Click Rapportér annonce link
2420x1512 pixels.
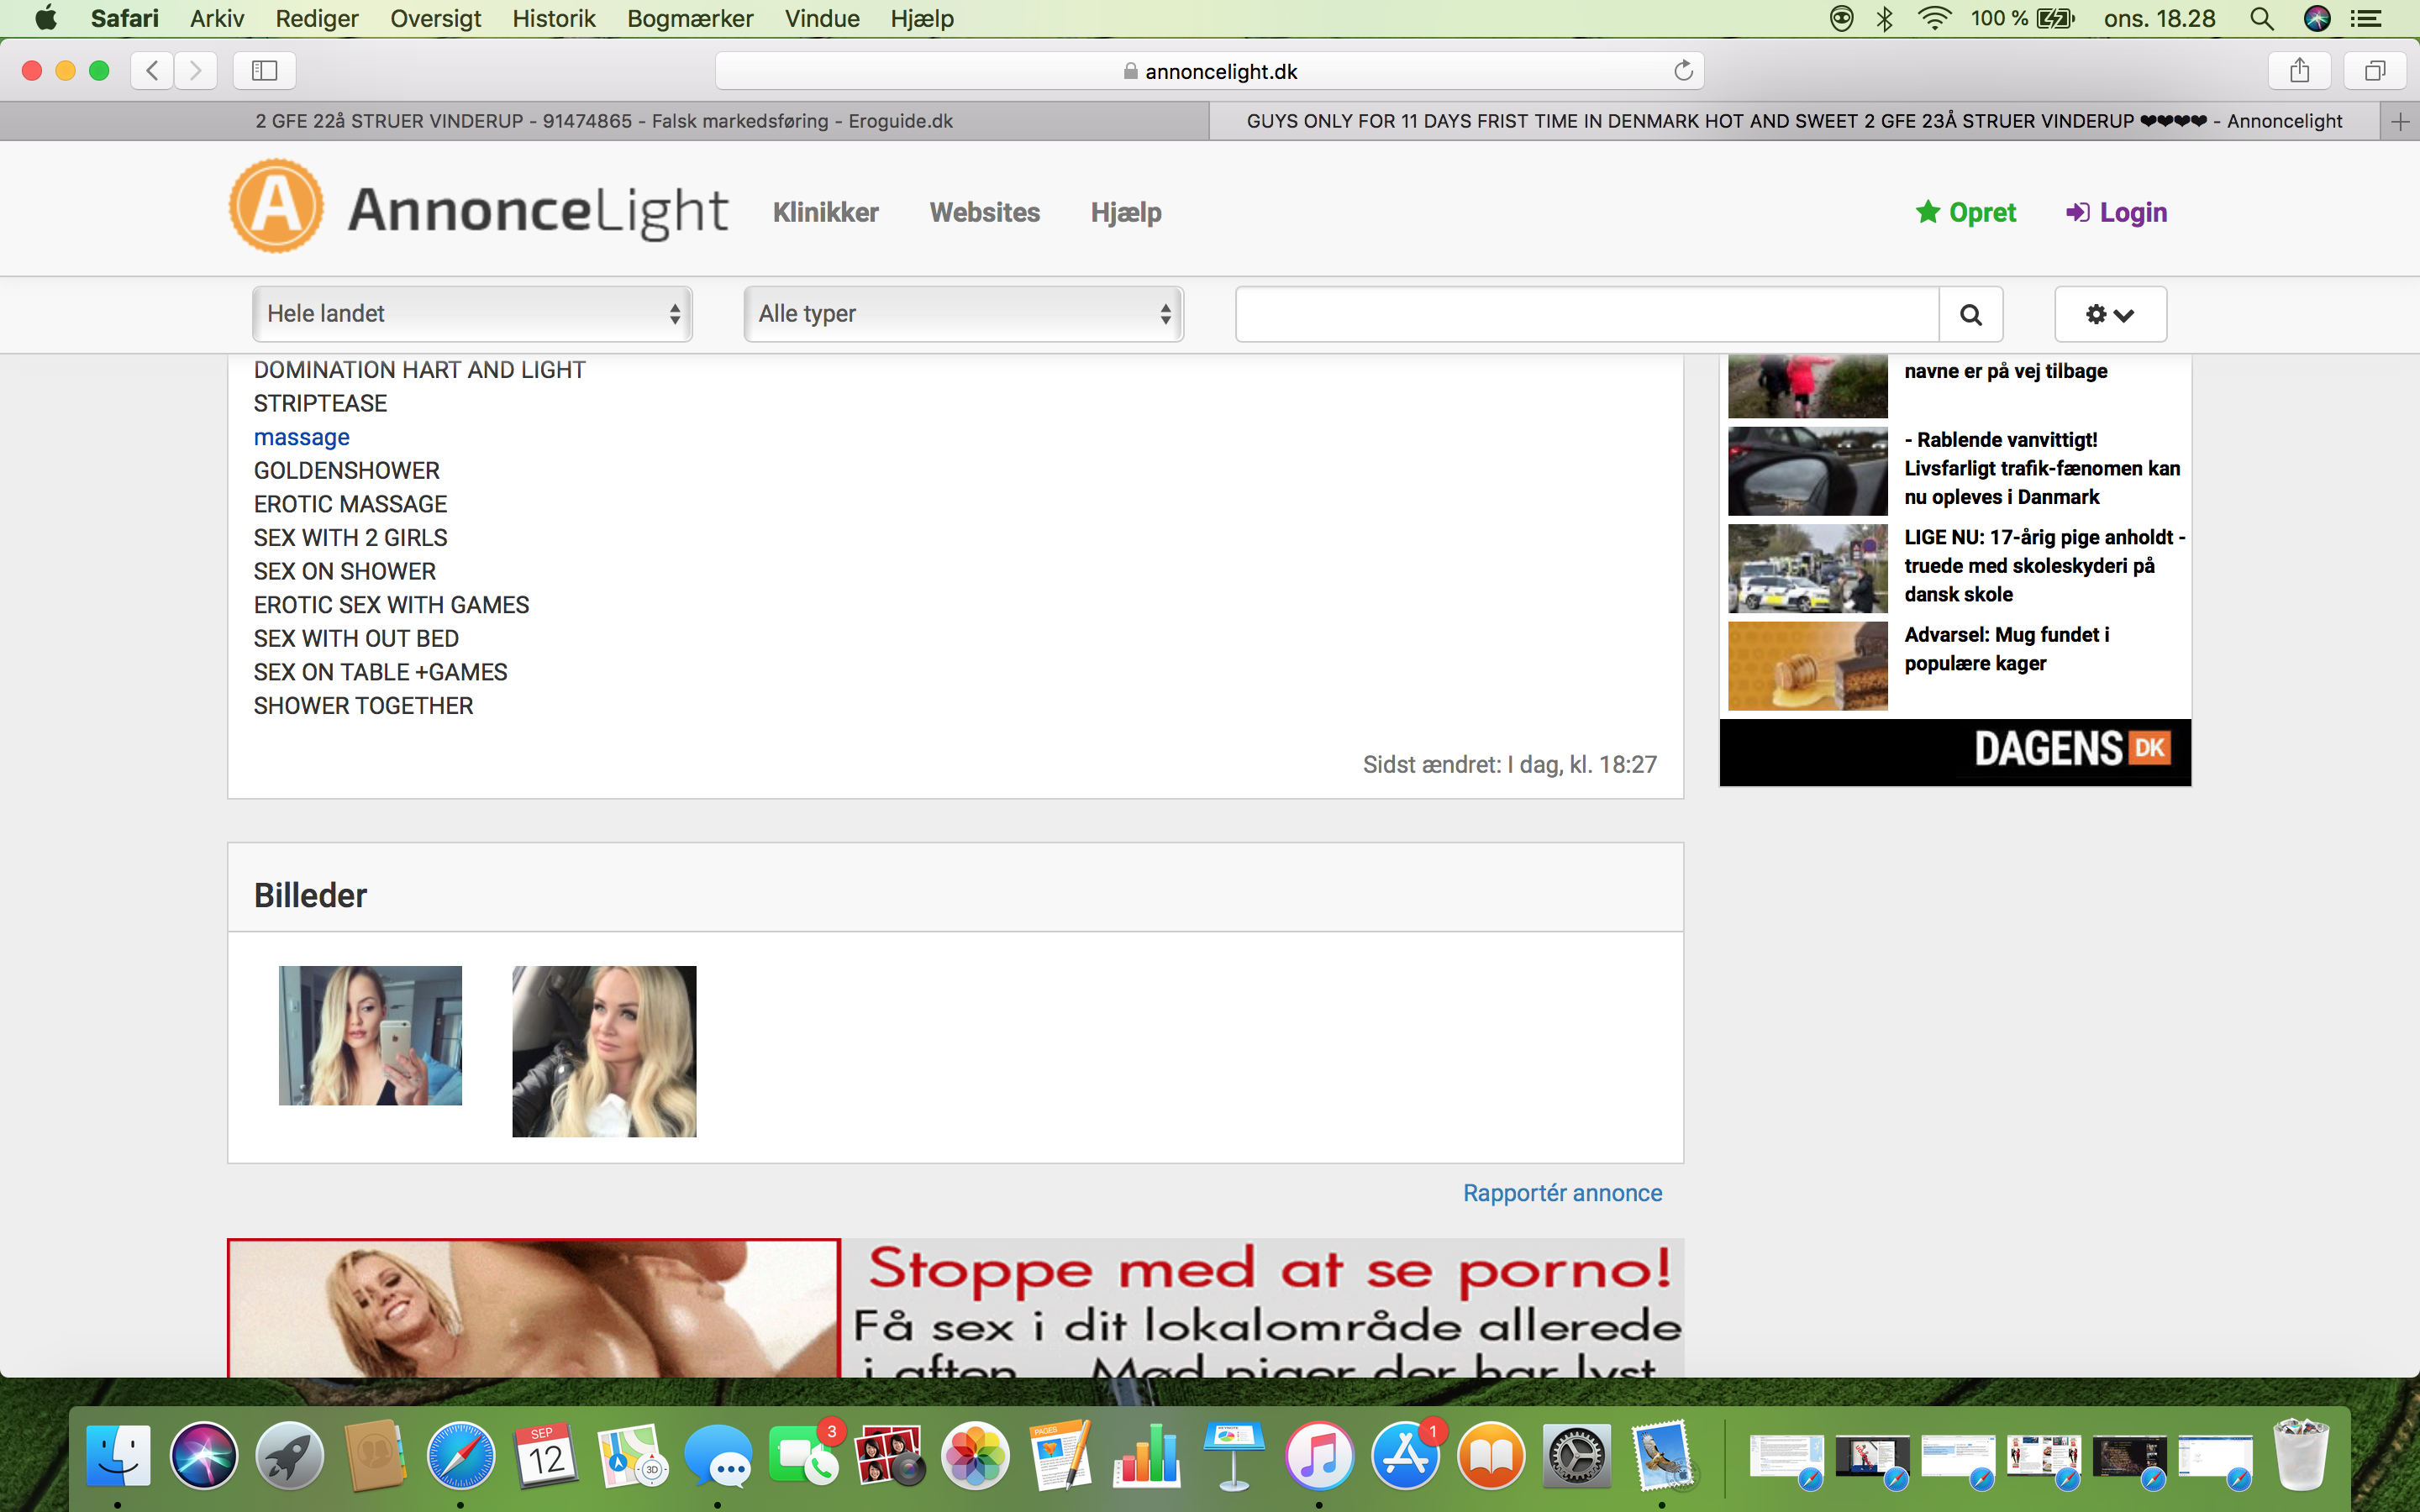(x=1562, y=1192)
